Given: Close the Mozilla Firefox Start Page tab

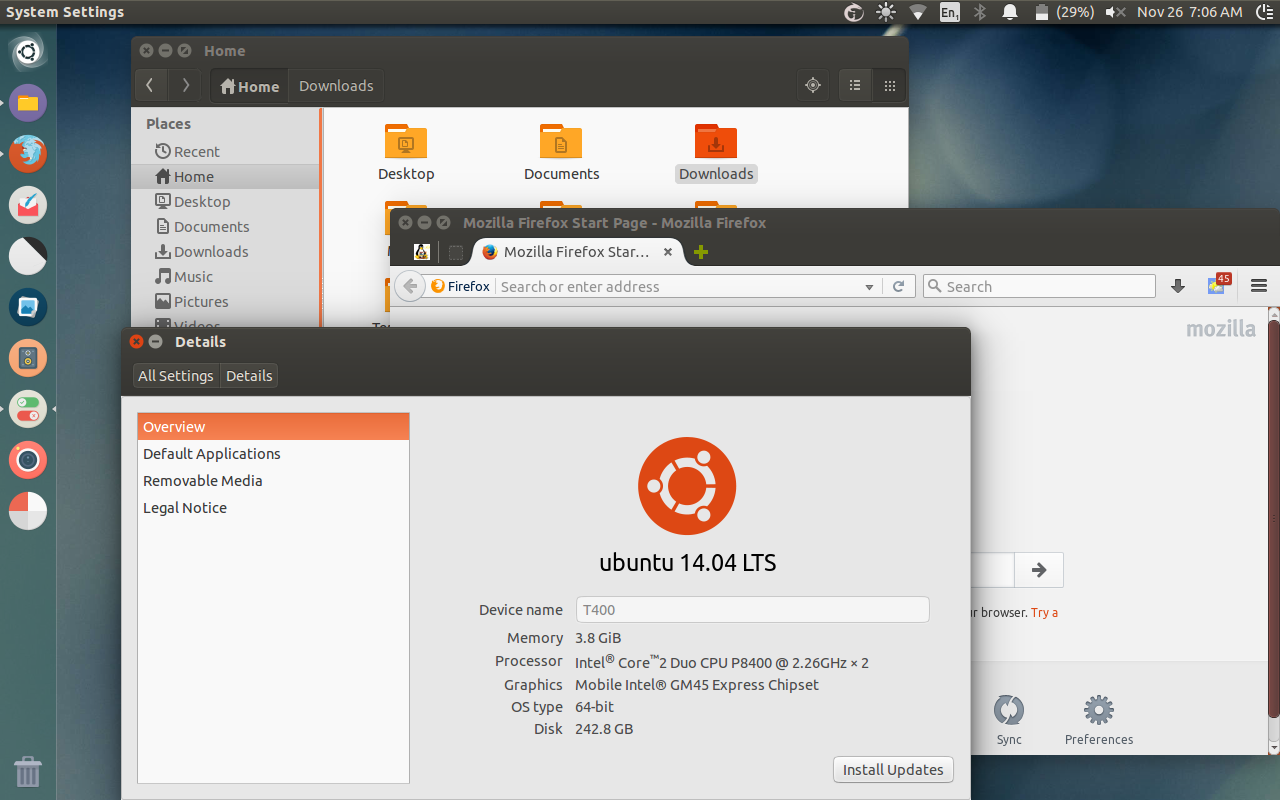Looking at the screenshot, I should coord(668,252).
